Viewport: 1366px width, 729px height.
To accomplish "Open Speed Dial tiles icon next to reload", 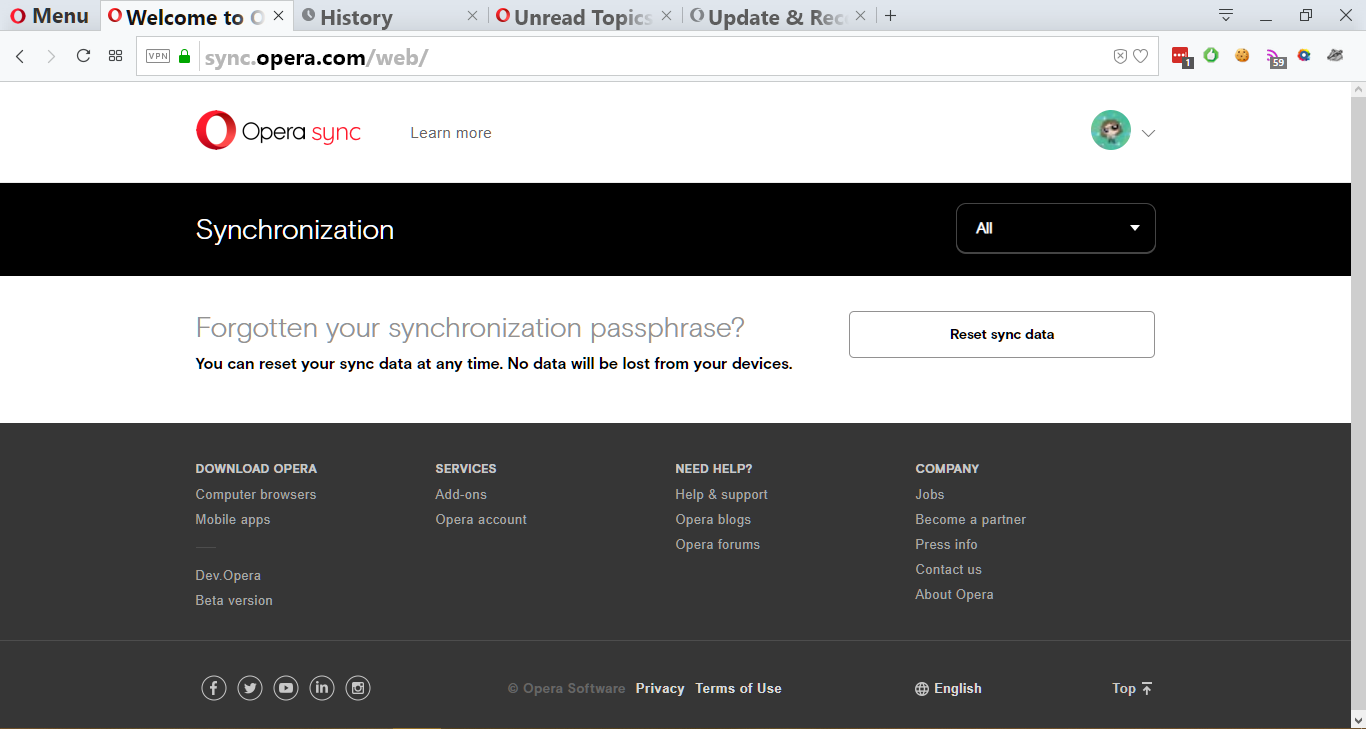I will pyautogui.click(x=115, y=56).
